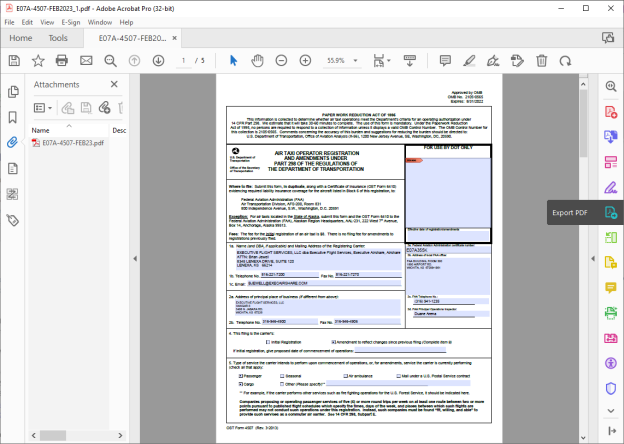Screen dimensions: 624x444
Task: Open the E-Sign menu
Action: click(x=71, y=22)
